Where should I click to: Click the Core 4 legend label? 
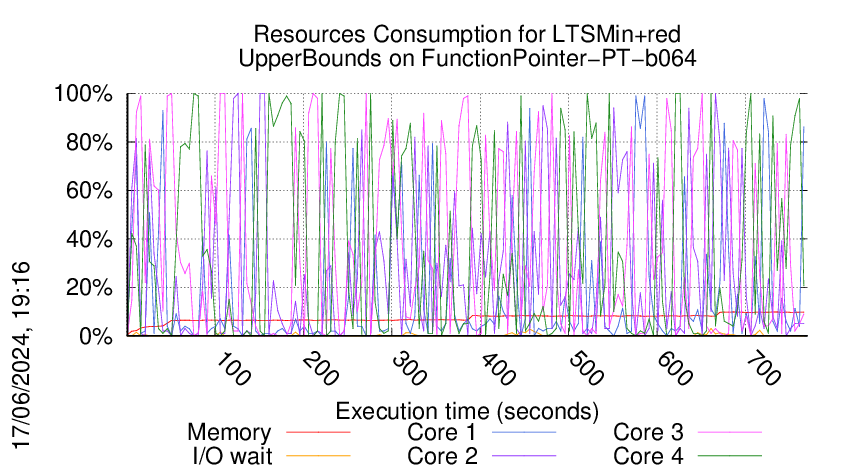[x=648, y=457]
